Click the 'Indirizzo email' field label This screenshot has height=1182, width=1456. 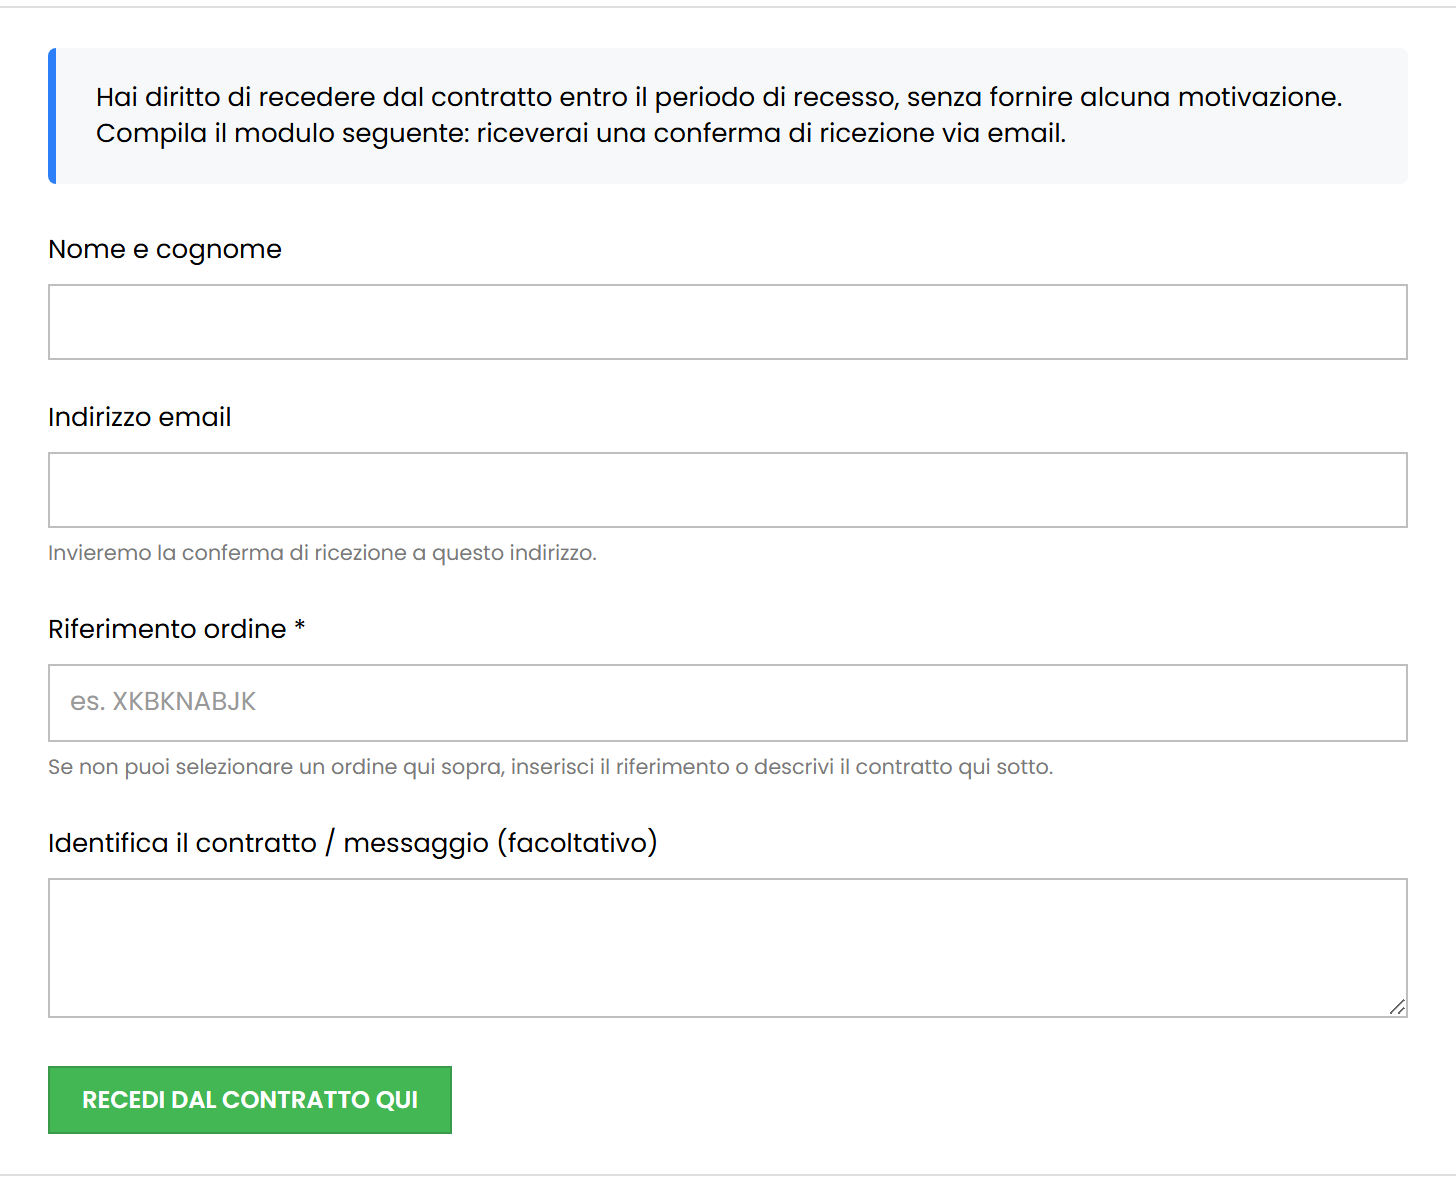[140, 417]
